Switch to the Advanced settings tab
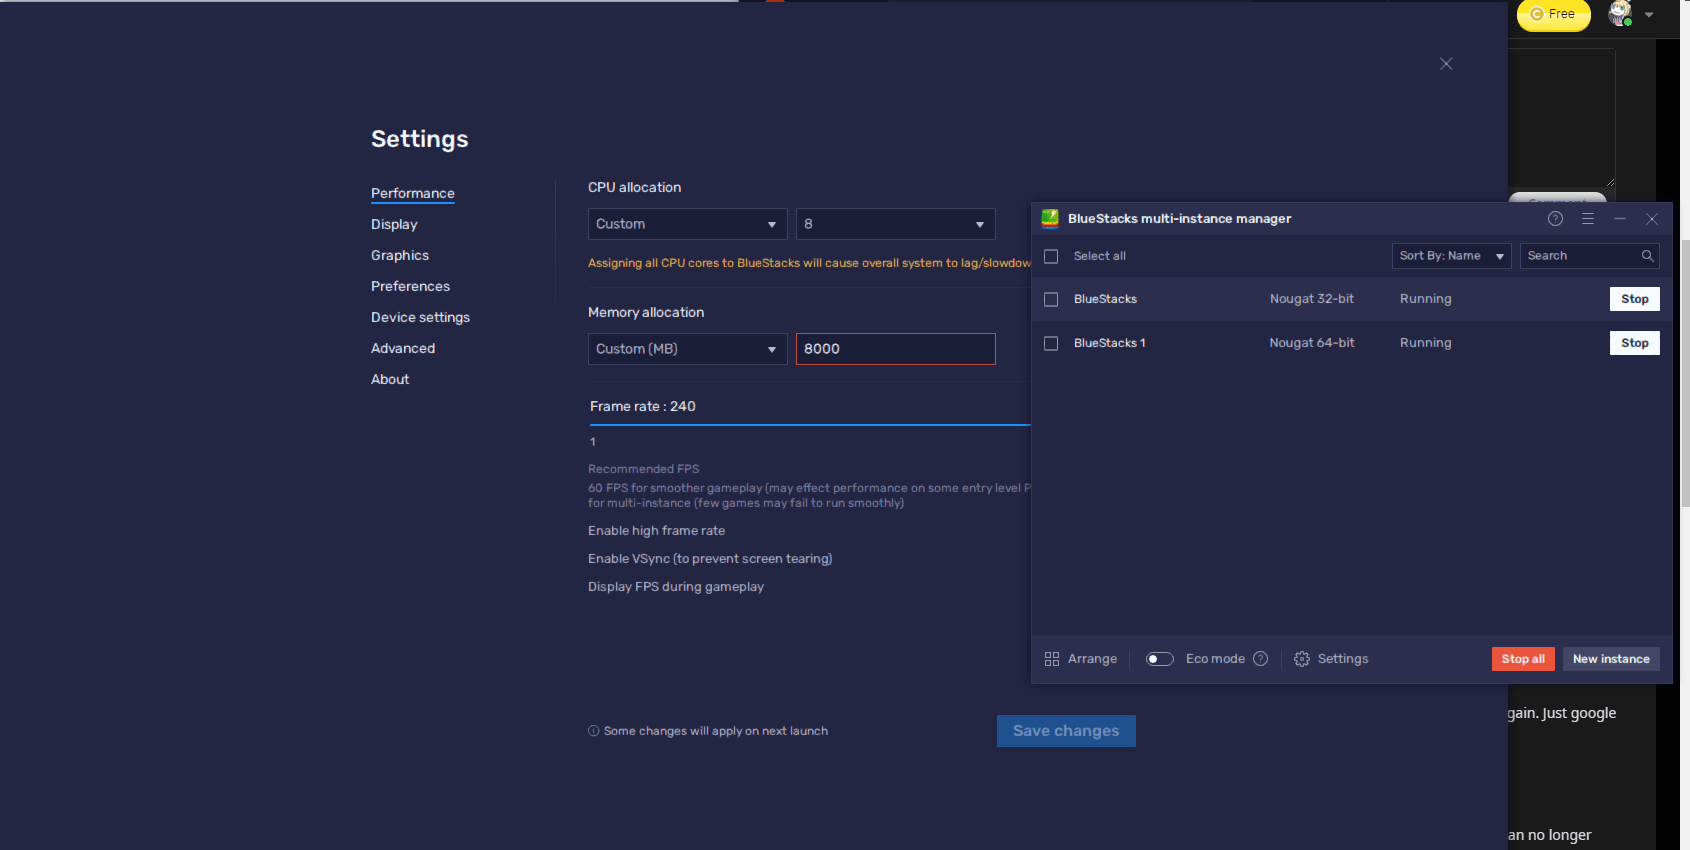Image resolution: width=1690 pixels, height=850 pixels. pyautogui.click(x=403, y=348)
